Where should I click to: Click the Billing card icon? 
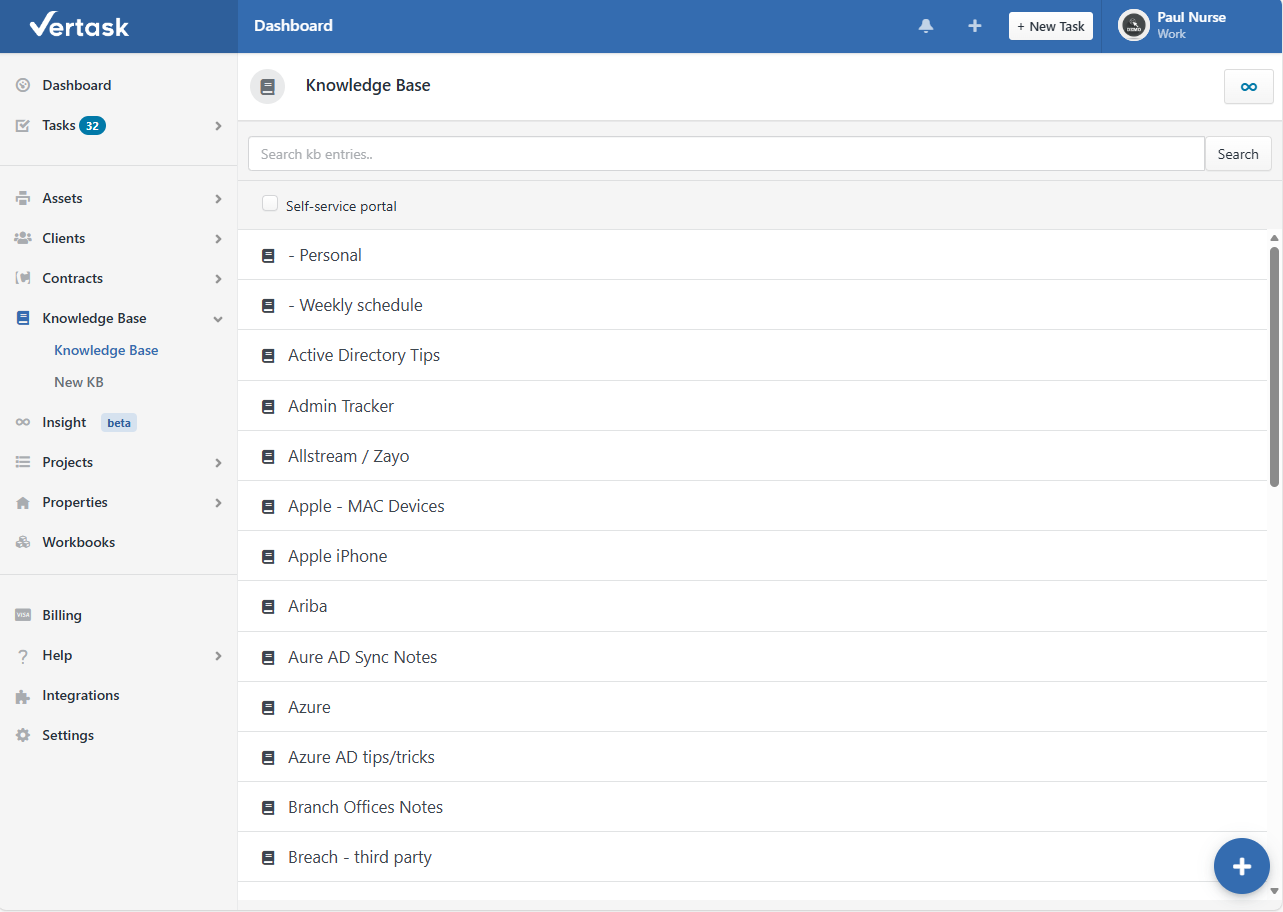(x=21, y=615)
